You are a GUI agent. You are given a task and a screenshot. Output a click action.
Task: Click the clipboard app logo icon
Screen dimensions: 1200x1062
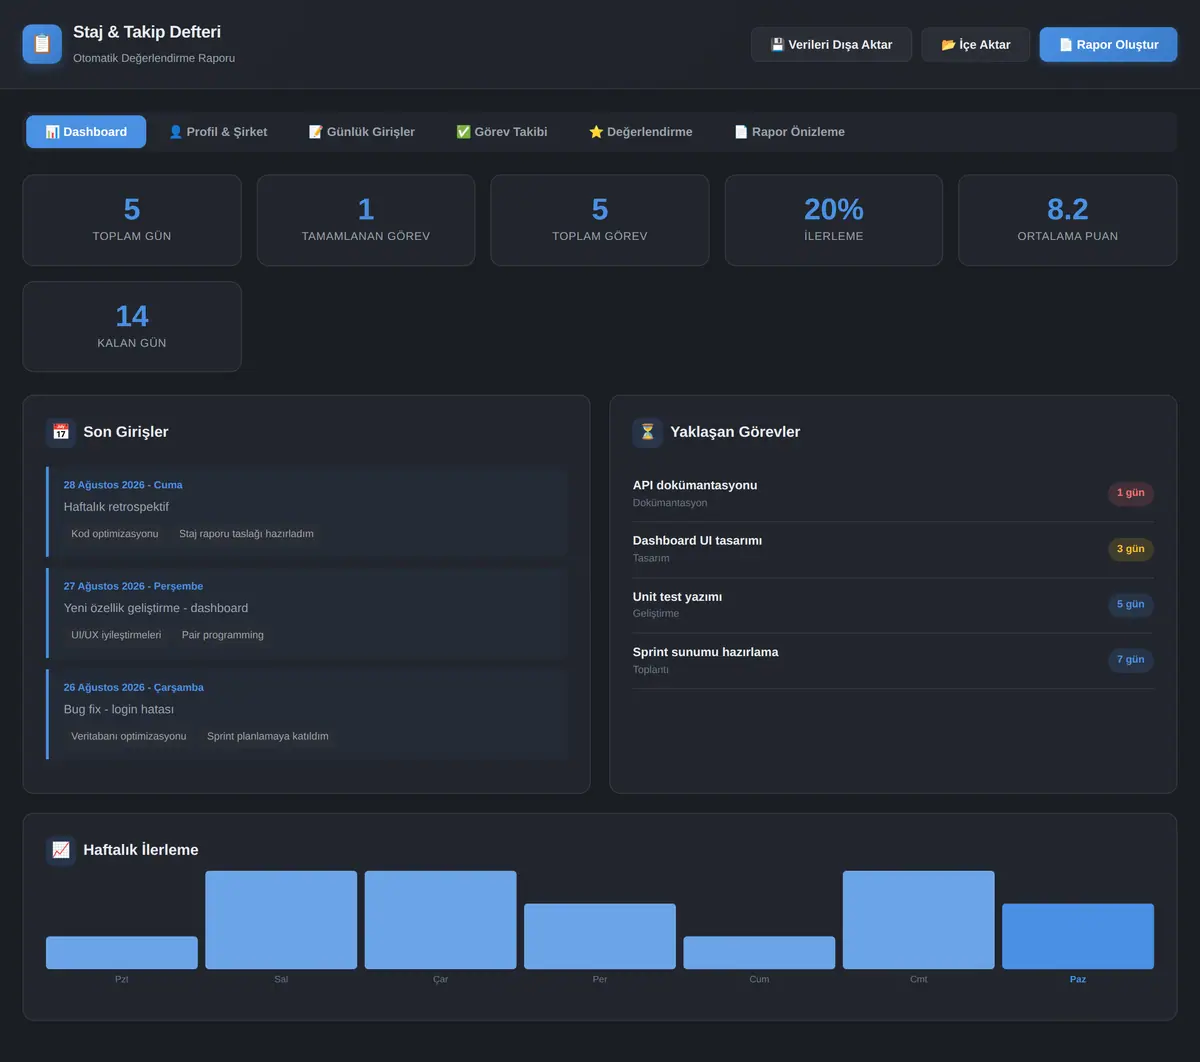point(42,44)
